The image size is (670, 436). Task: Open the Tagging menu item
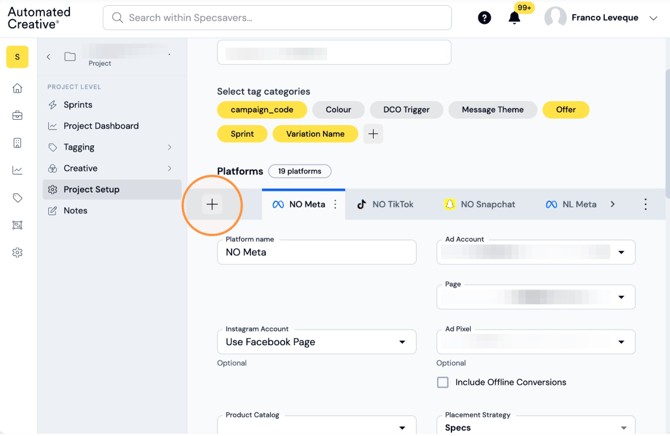112,147
